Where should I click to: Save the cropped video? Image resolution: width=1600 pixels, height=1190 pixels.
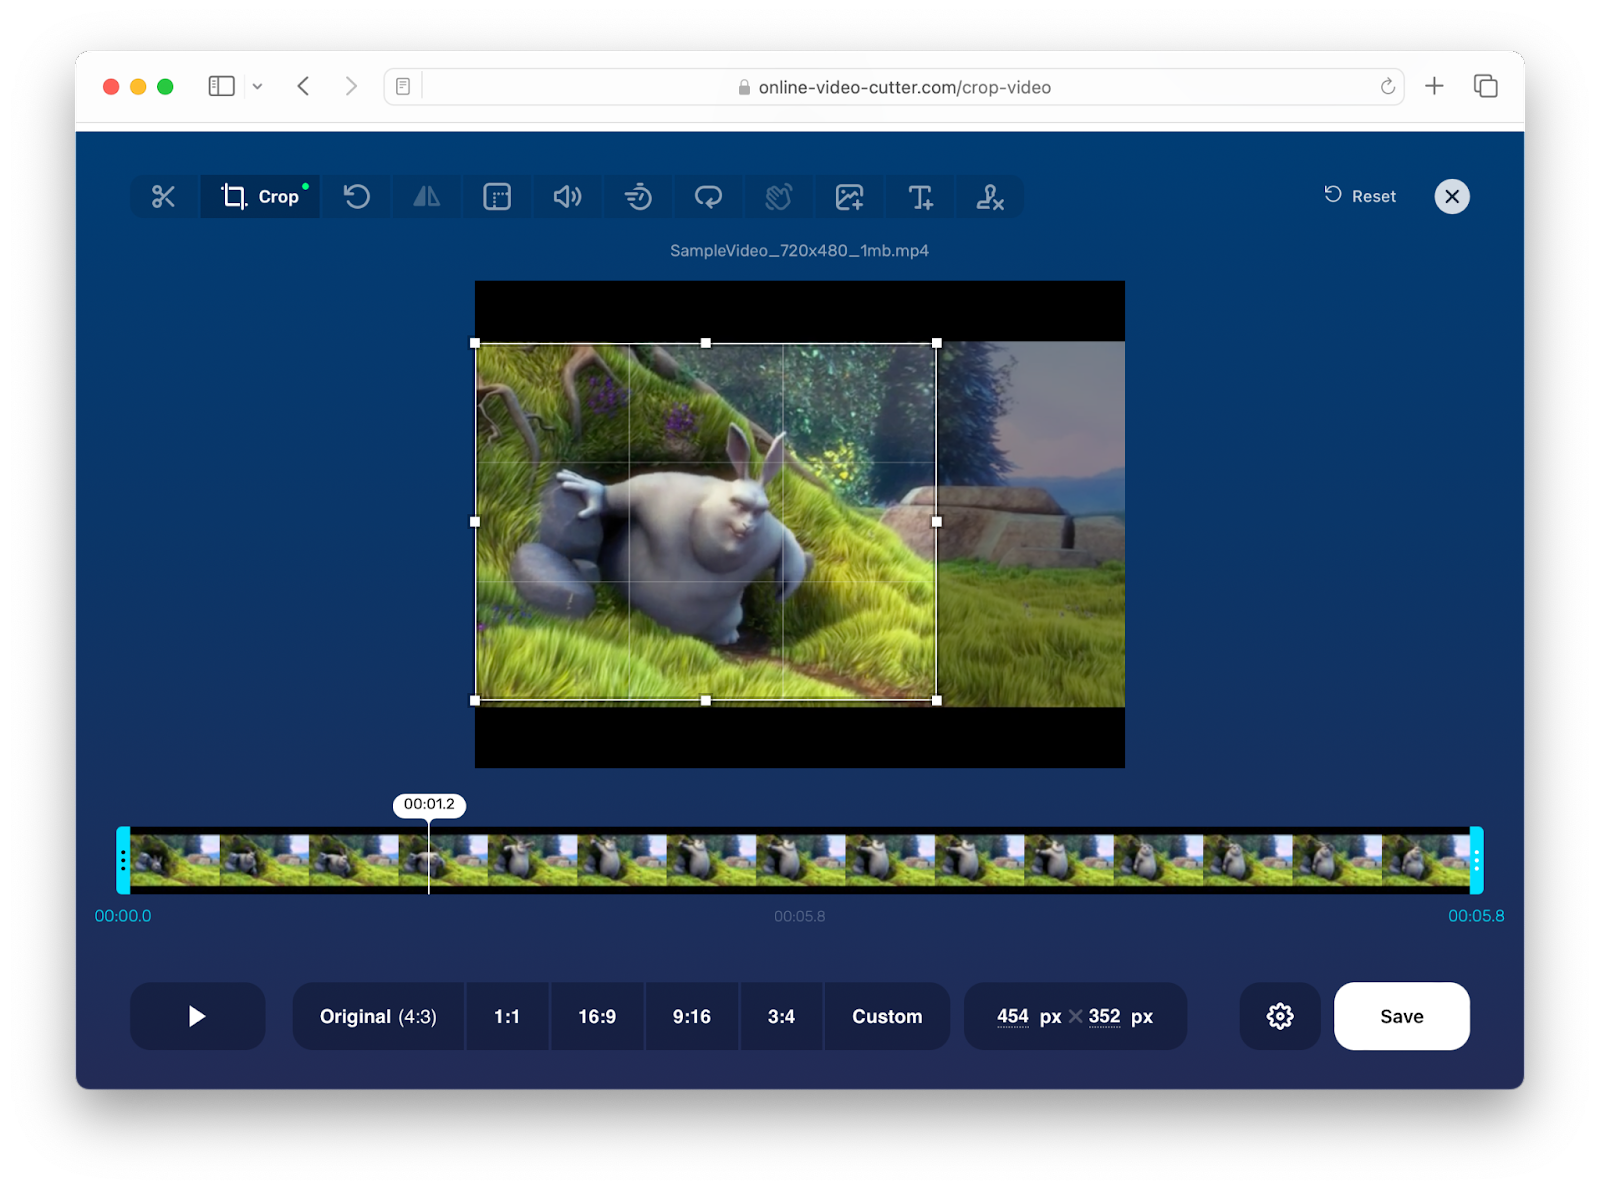coord(1402,1016)
